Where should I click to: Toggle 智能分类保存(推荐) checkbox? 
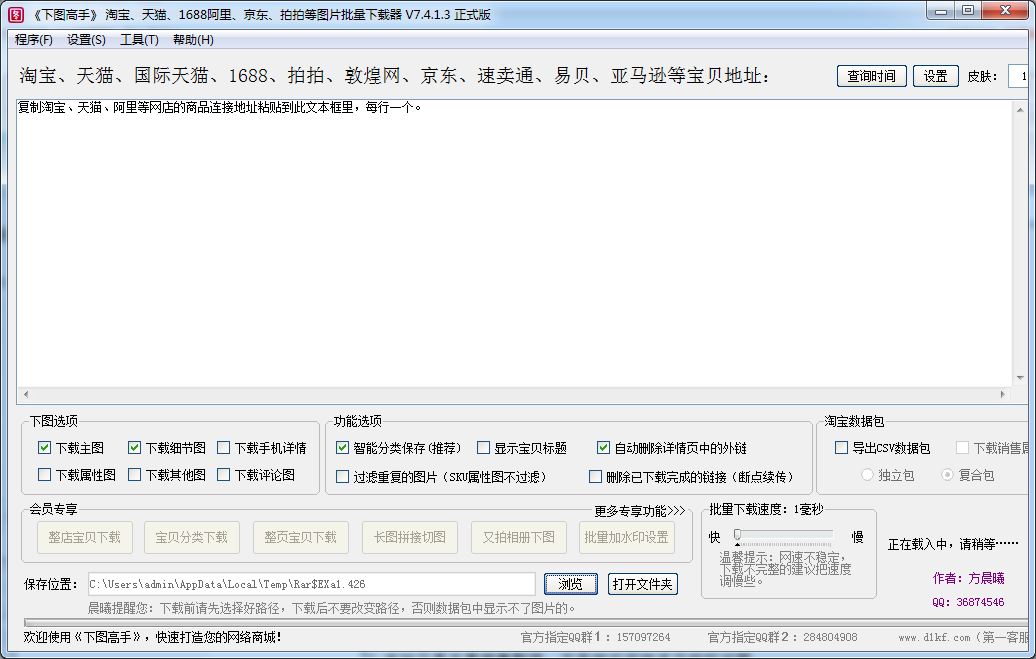[x=342, y=447]
